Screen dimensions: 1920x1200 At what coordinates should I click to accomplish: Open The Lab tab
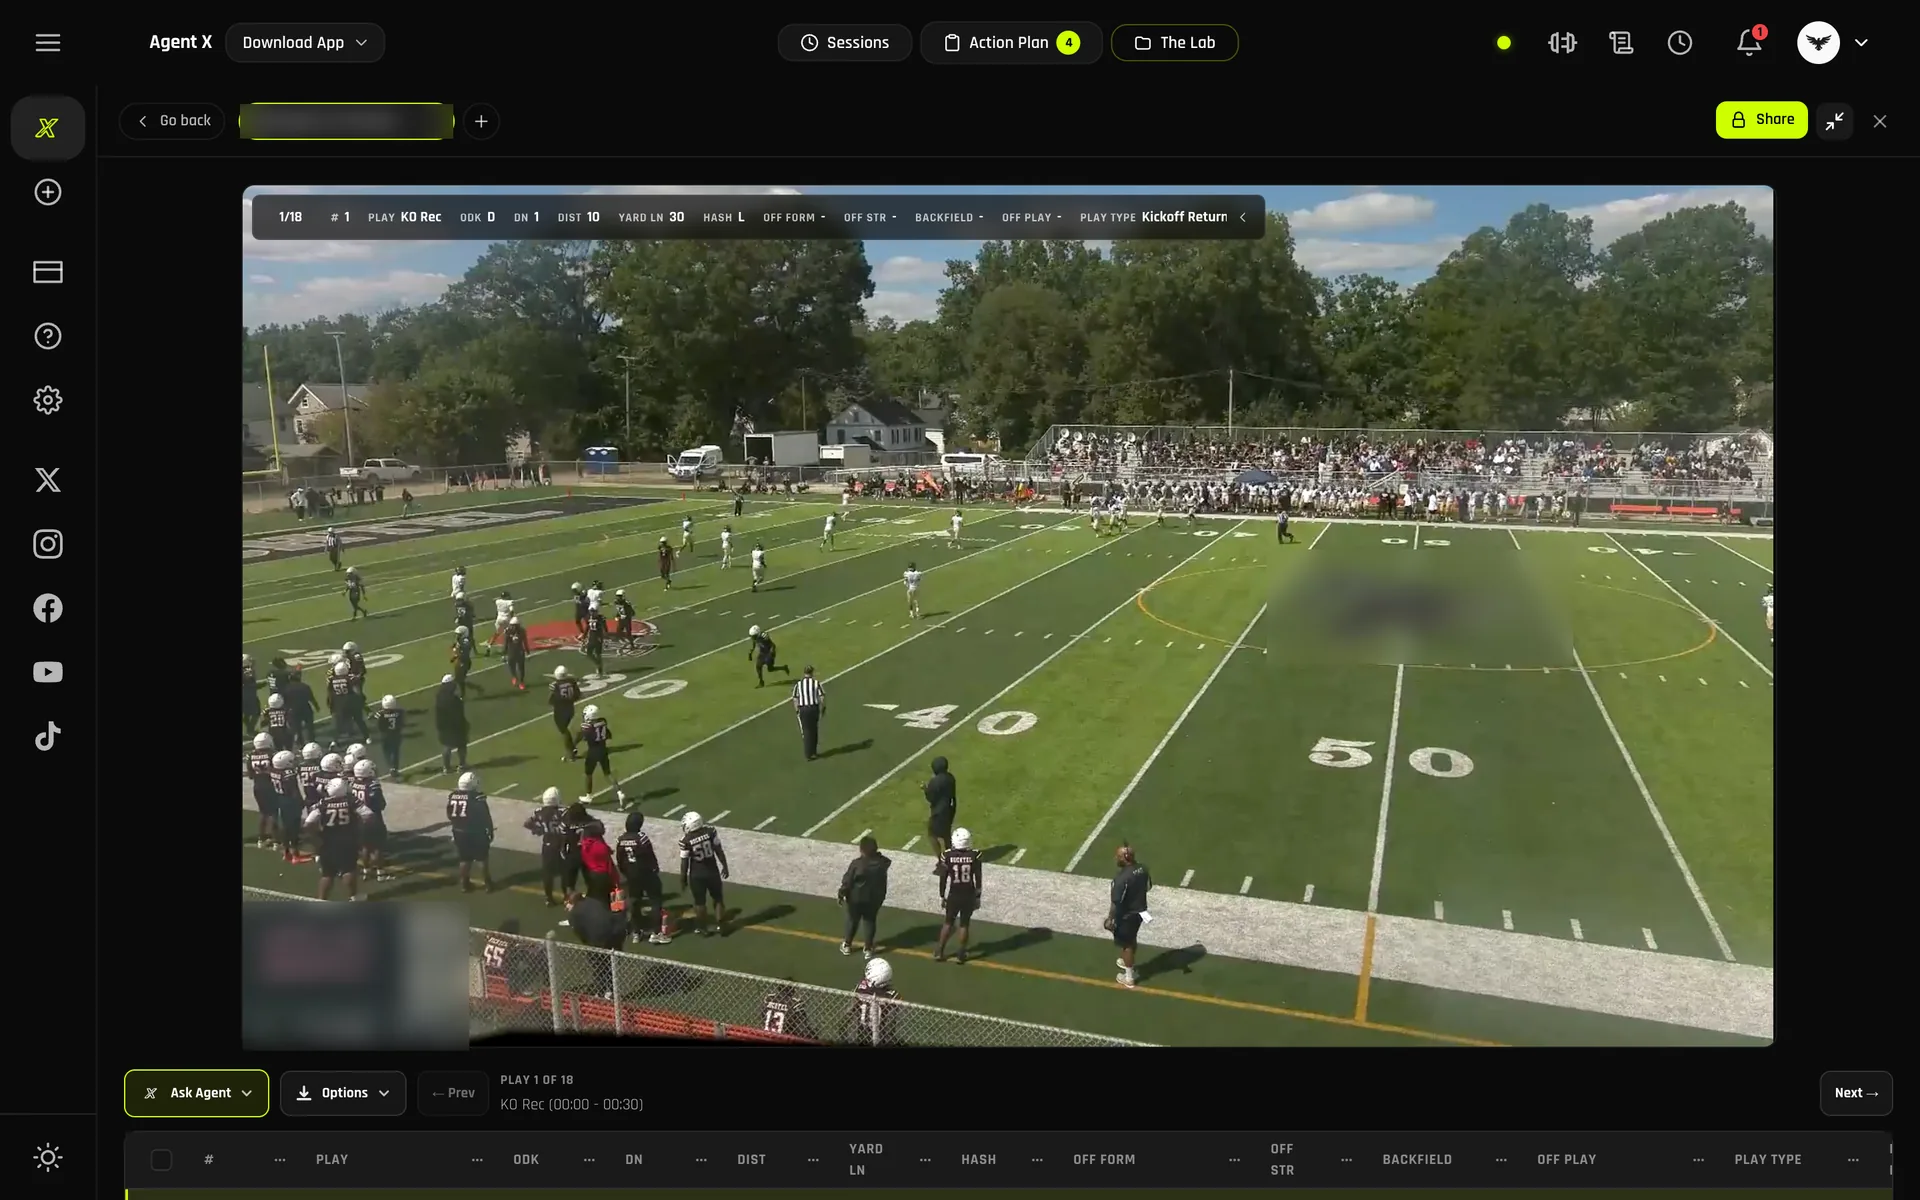(x=1175, y=43)
